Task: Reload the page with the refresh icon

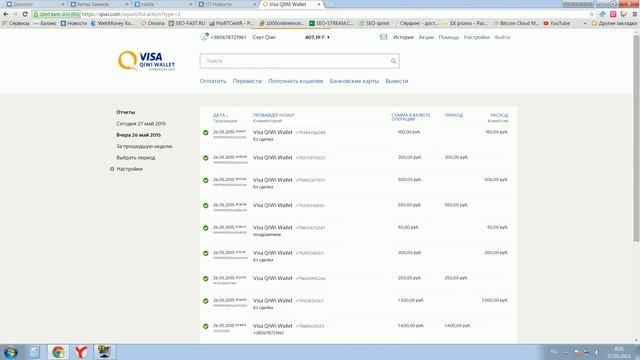Action: coord(25,14)
